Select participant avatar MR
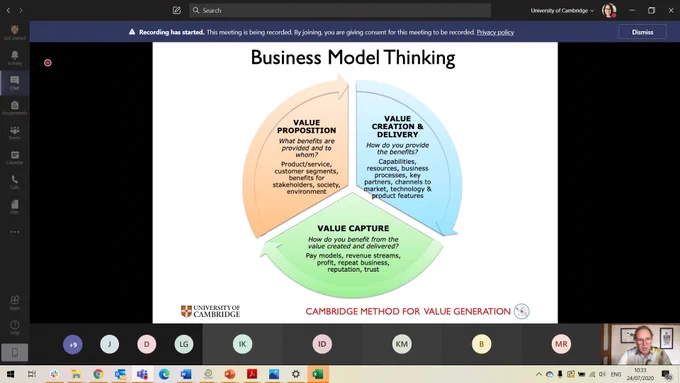The height and width of the screenshot is (383, 680). click(561, 344)
